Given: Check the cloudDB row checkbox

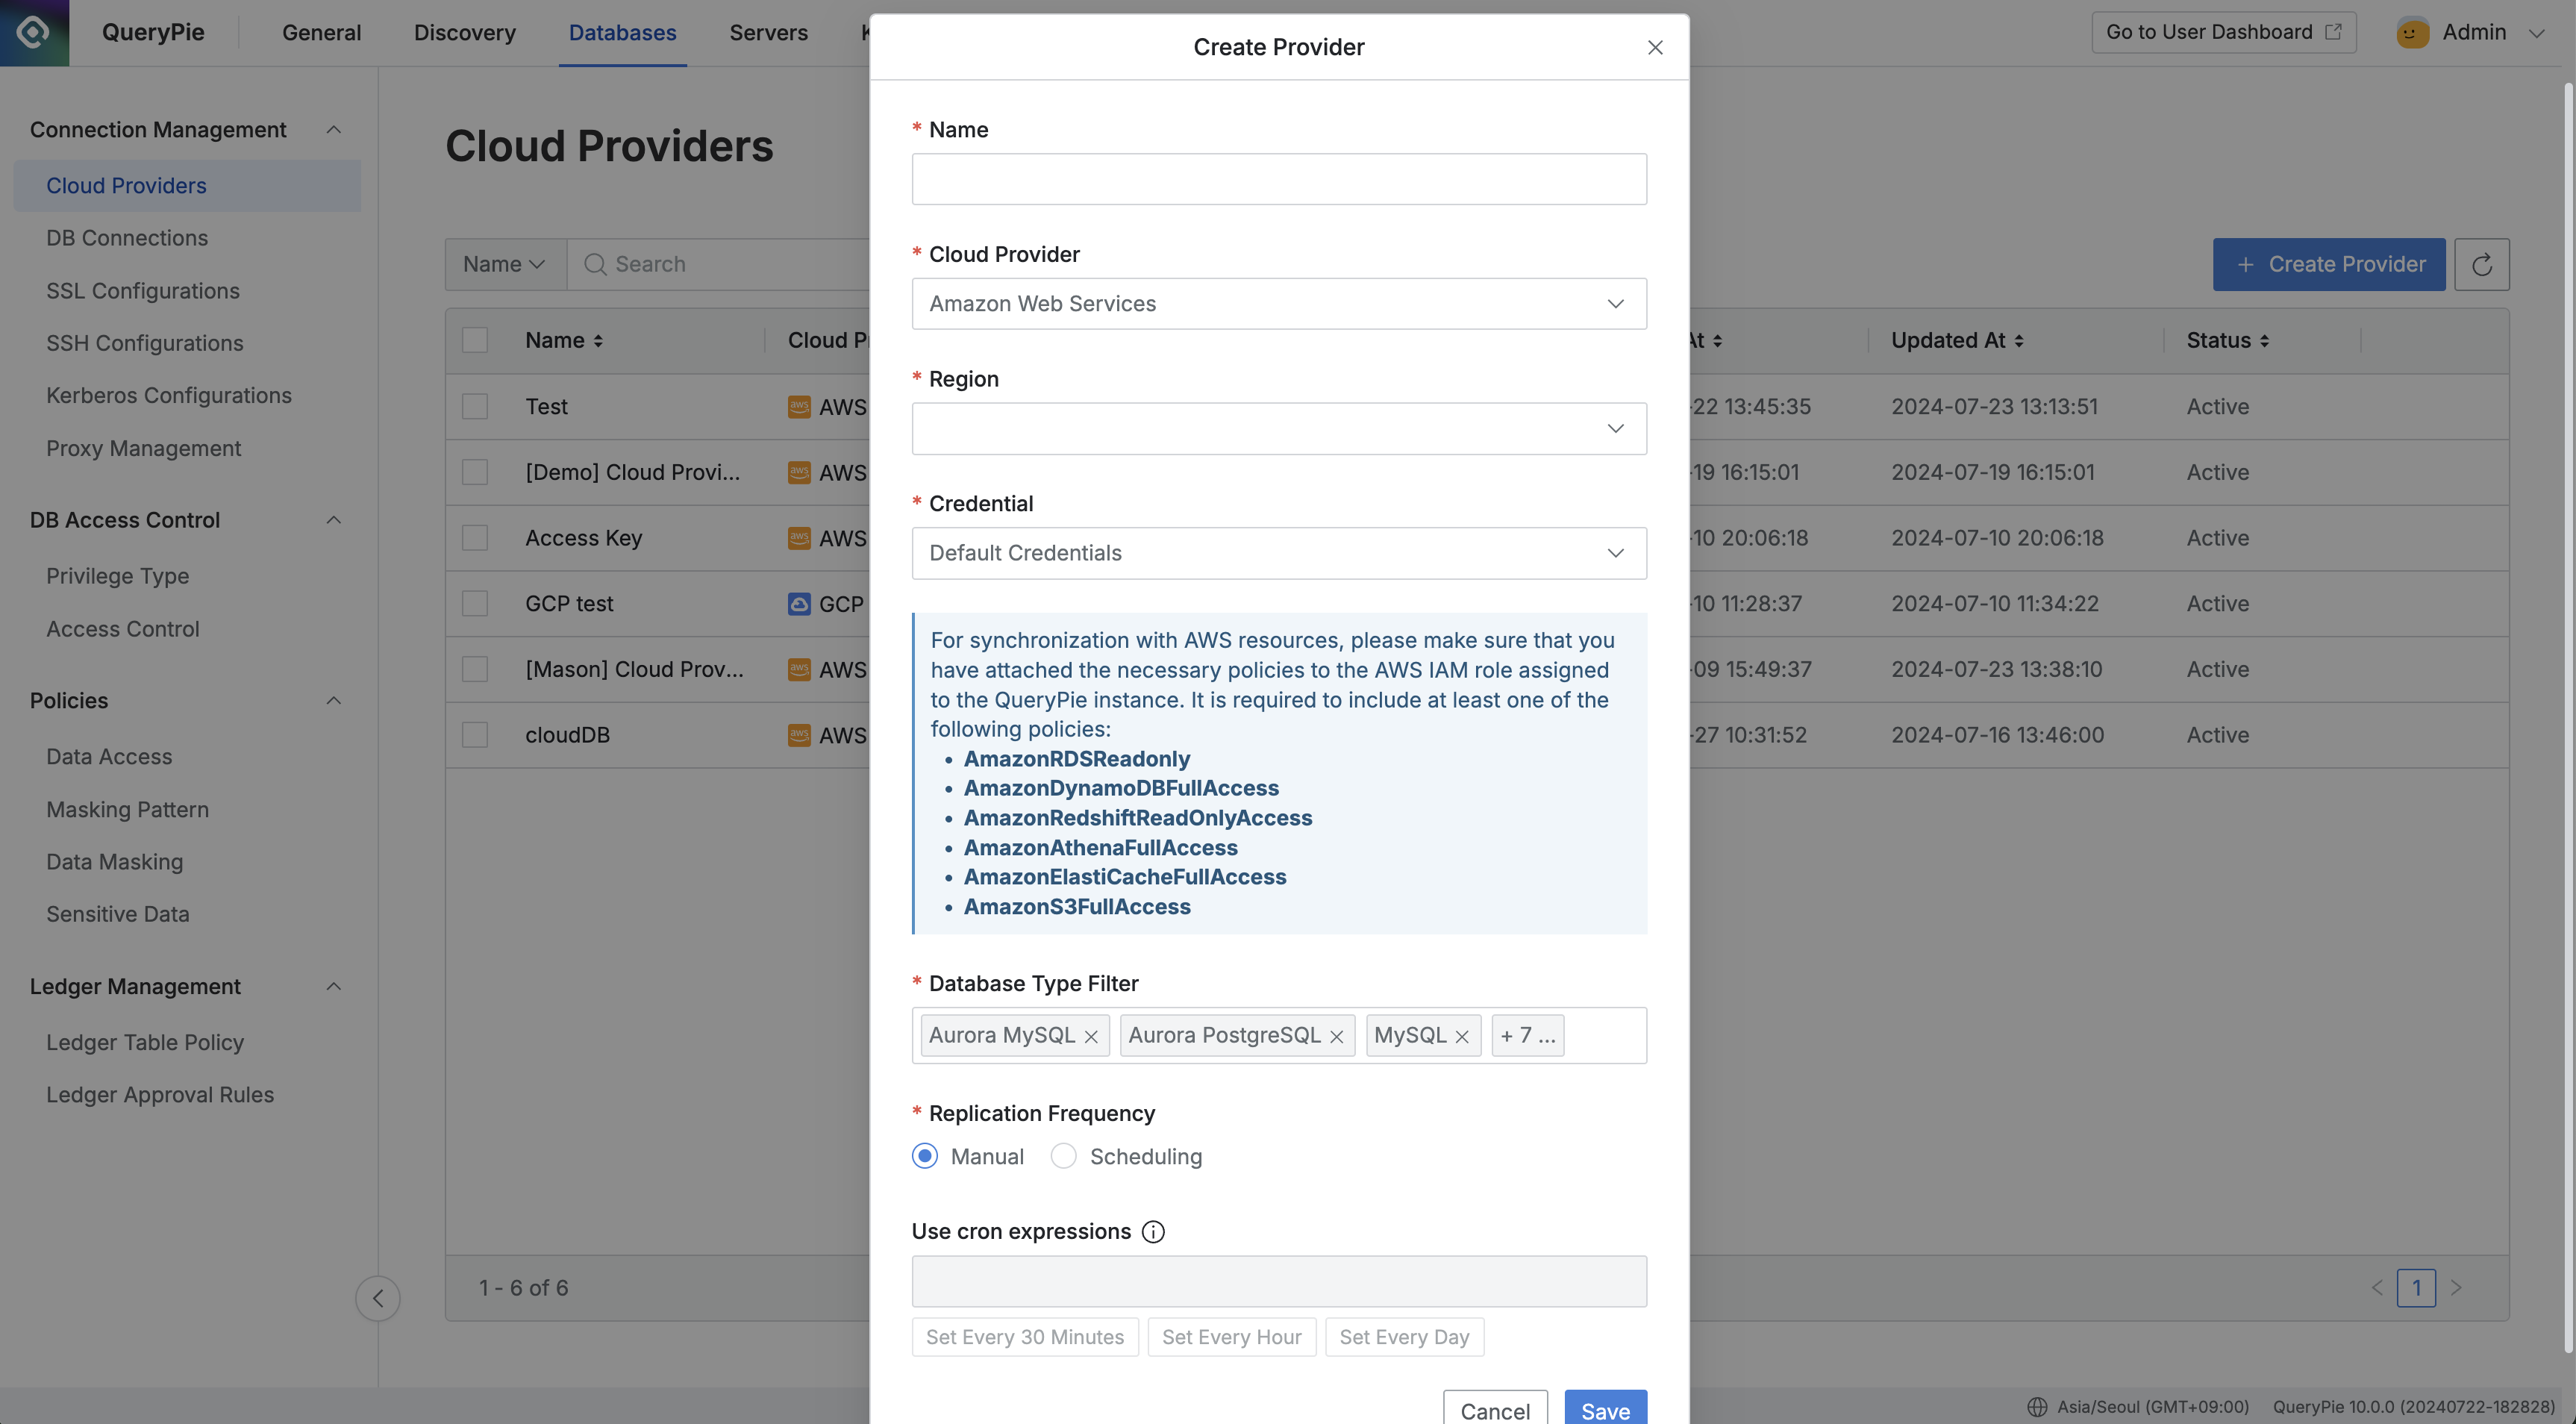Looking at the screenshot, I should point(475,735).
